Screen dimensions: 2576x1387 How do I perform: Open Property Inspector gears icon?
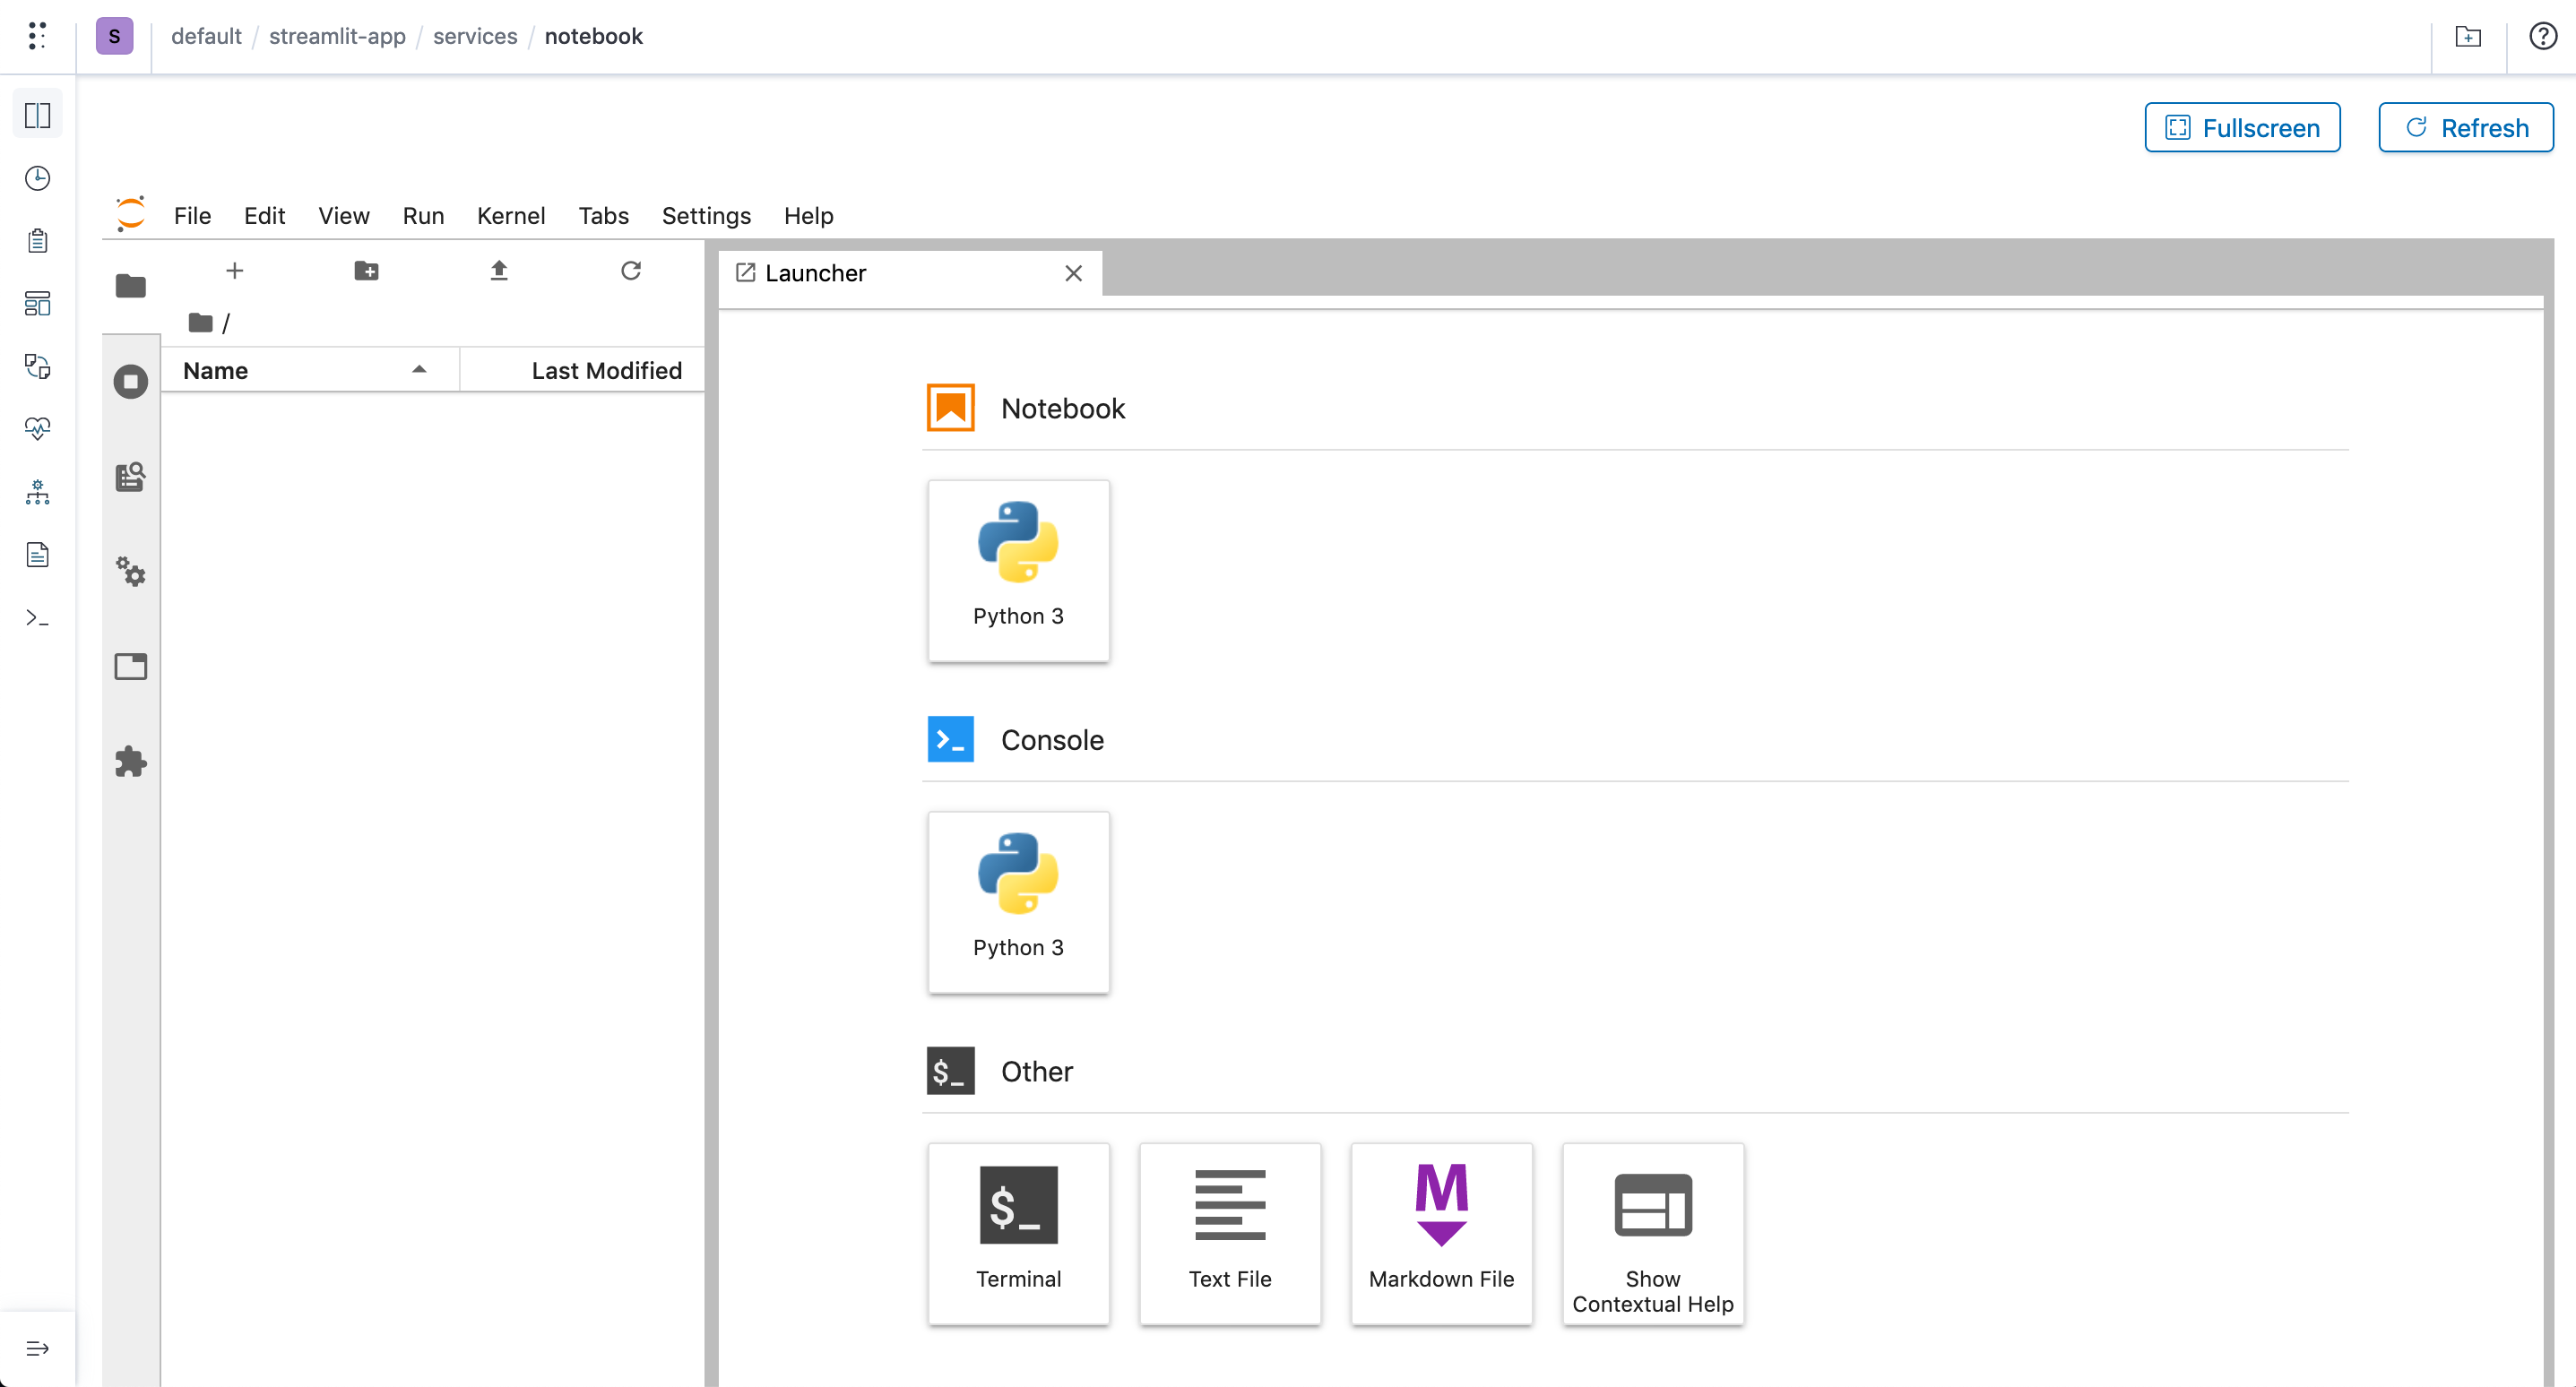tap(130, 572)
